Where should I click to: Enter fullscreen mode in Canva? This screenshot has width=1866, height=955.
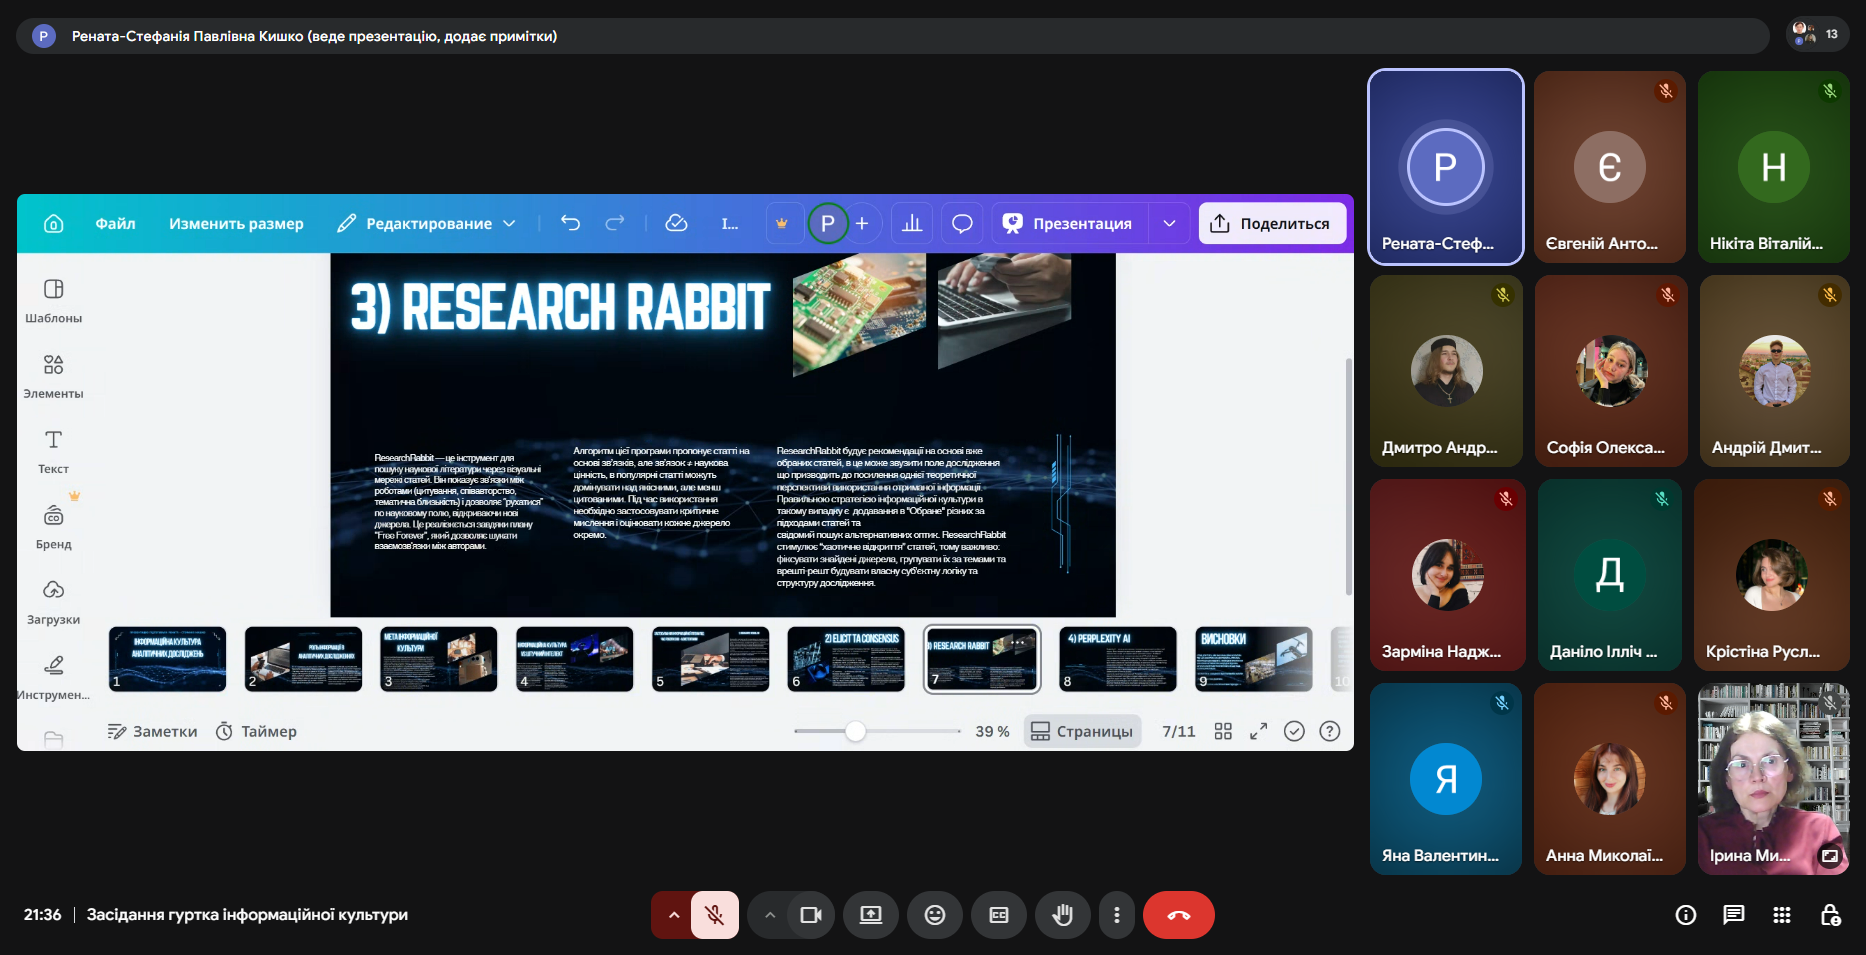(1259, 731)
